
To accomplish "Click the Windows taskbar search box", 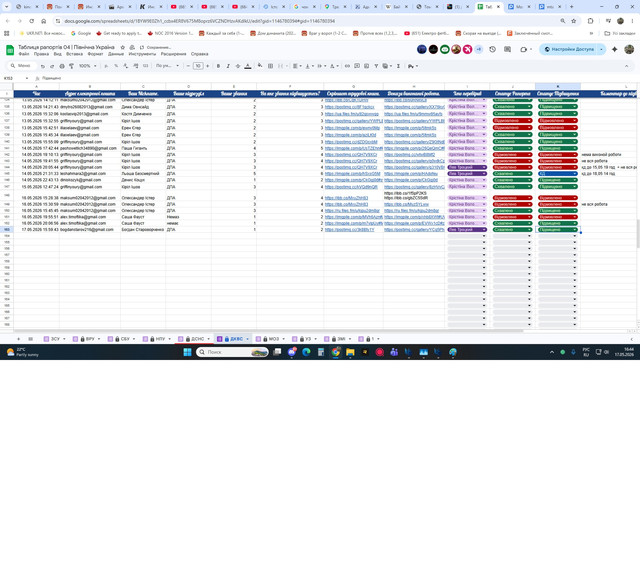I will tap(232, 352).
